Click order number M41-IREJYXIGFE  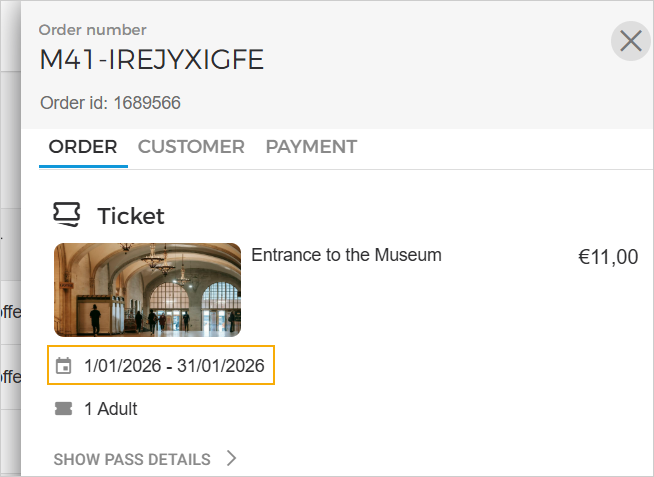click(x=151, y=60)
